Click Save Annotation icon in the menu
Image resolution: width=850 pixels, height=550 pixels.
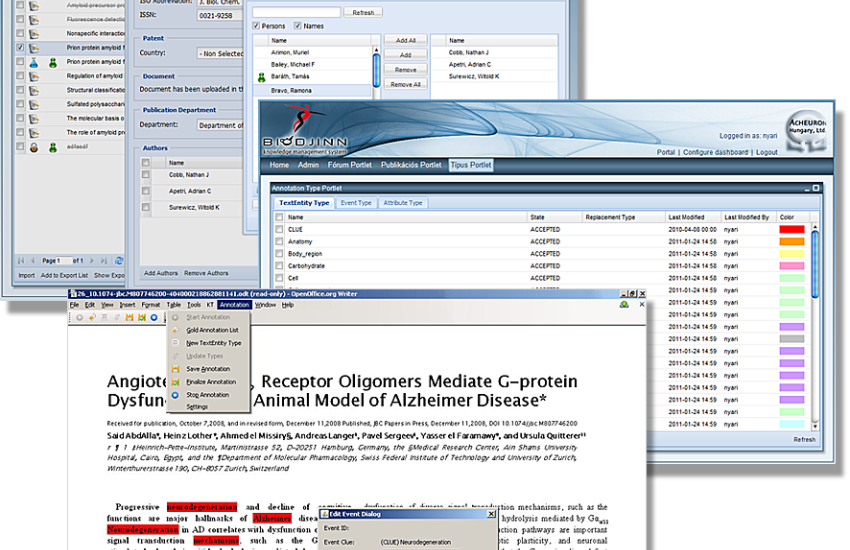click(175, 369)
